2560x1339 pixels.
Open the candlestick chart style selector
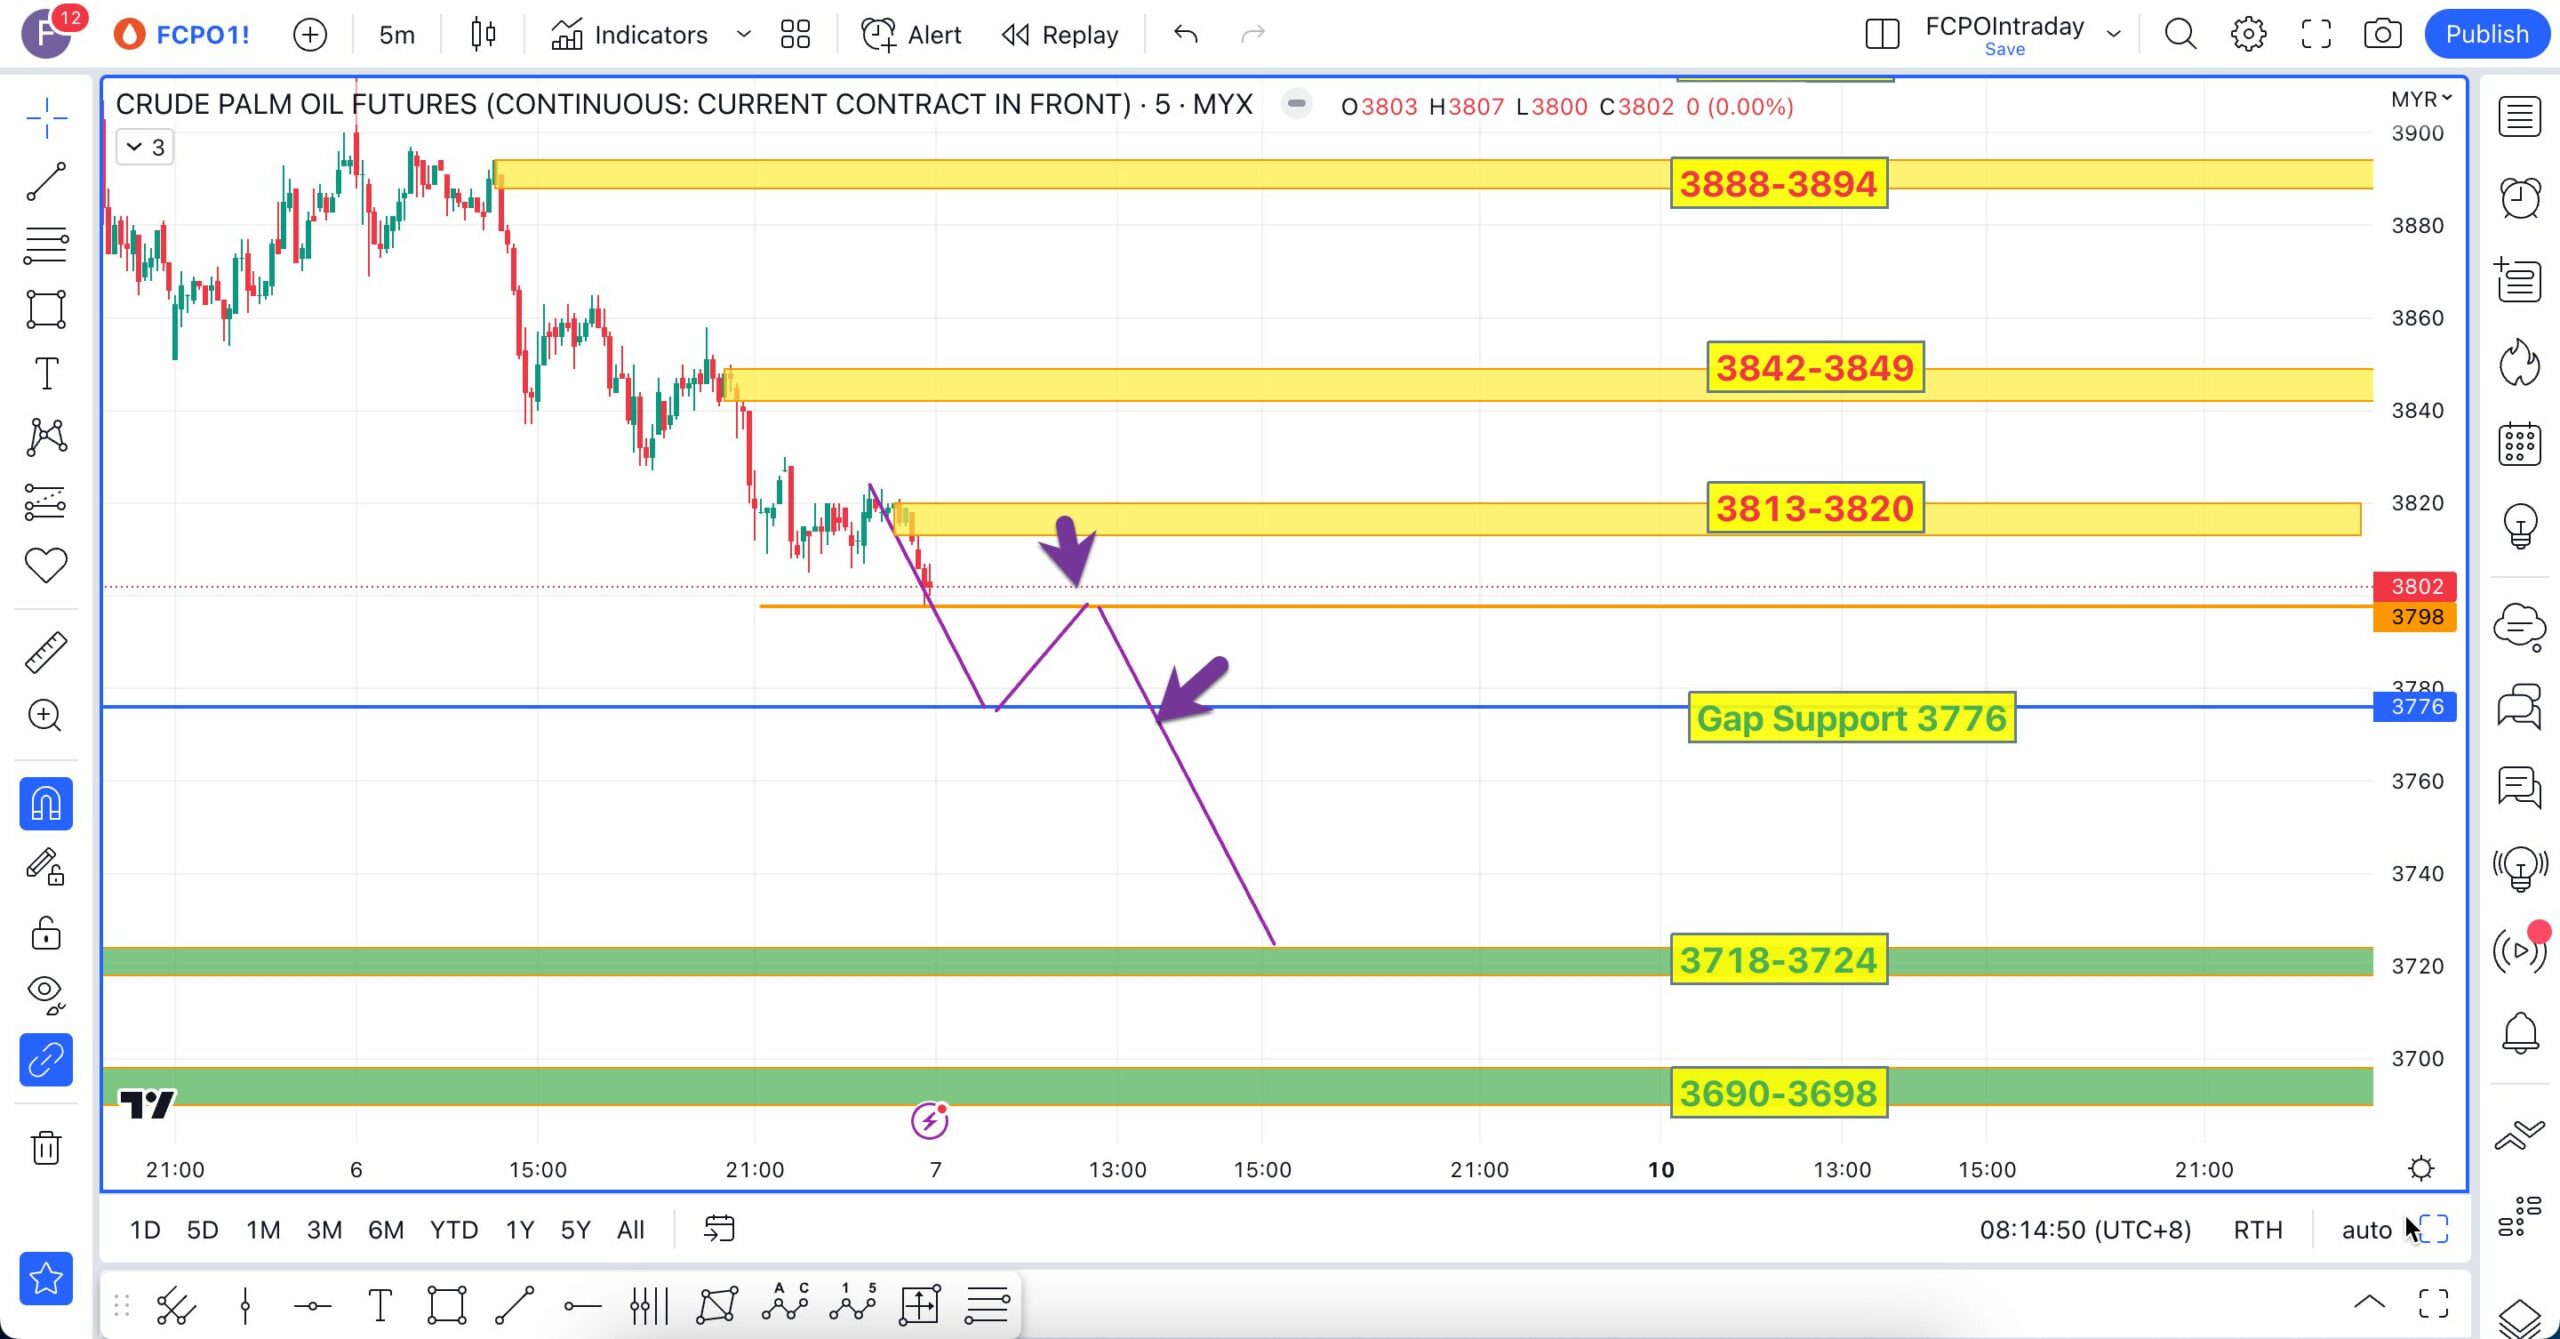pyautogui.click(x=483, y=35)
